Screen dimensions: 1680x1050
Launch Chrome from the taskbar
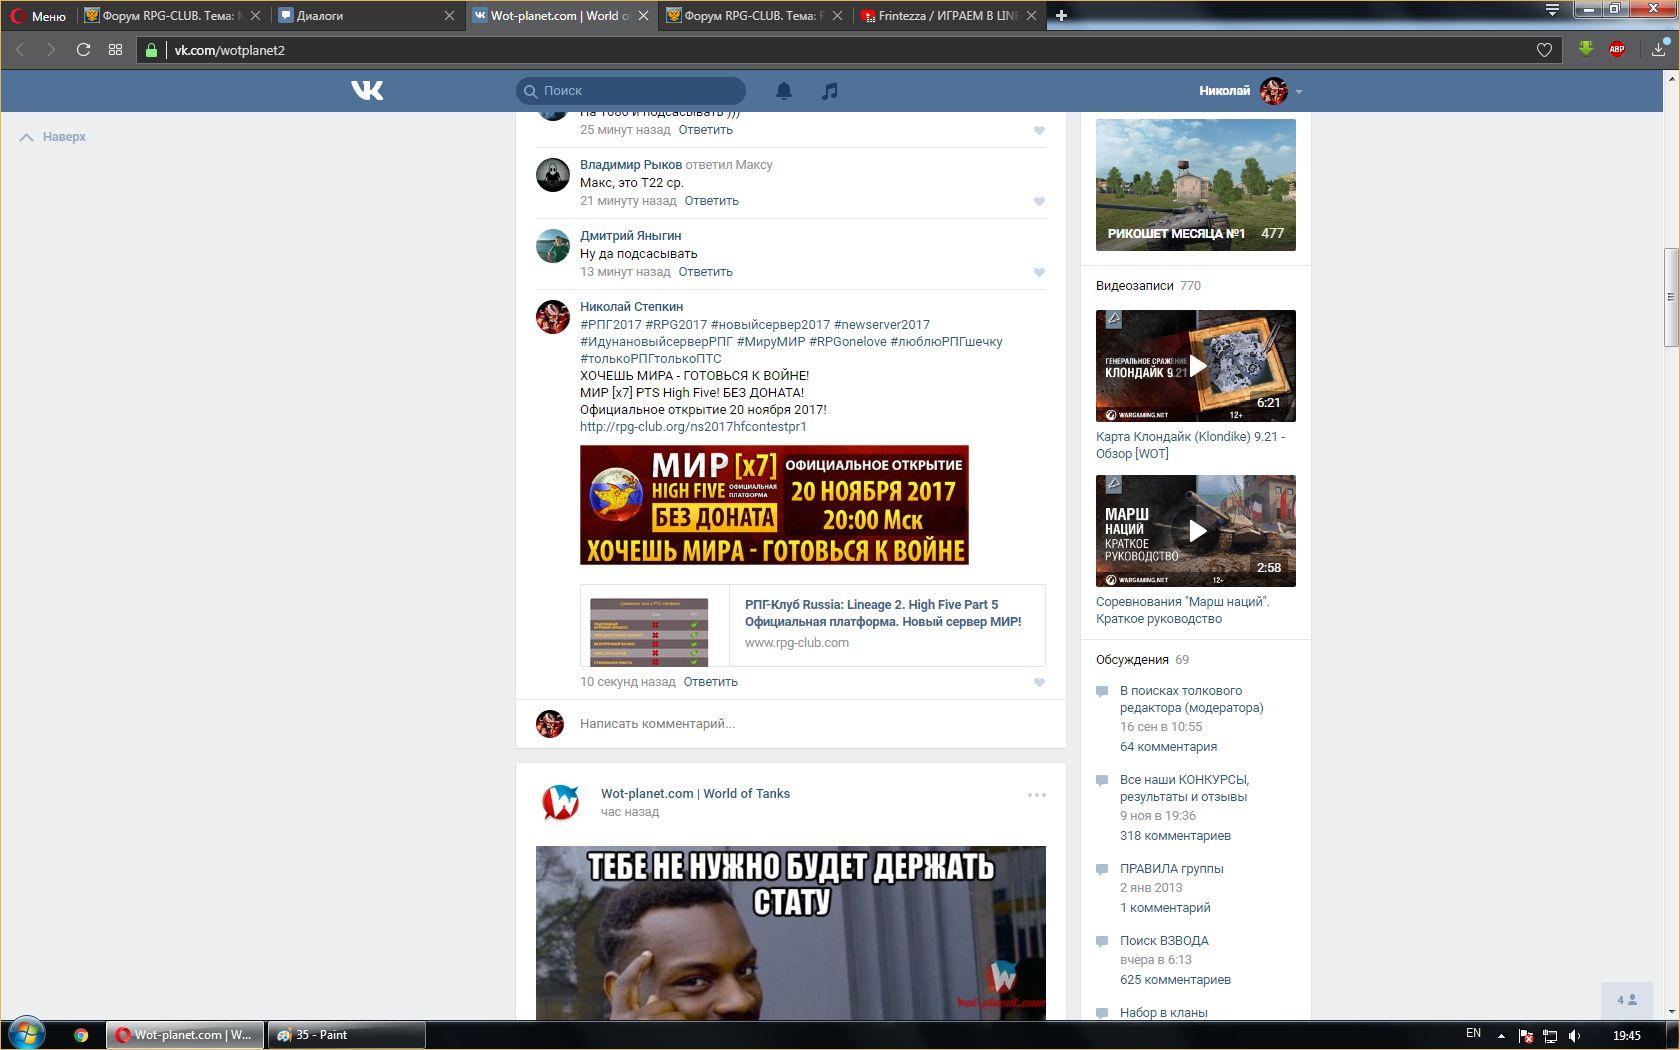81,1035
